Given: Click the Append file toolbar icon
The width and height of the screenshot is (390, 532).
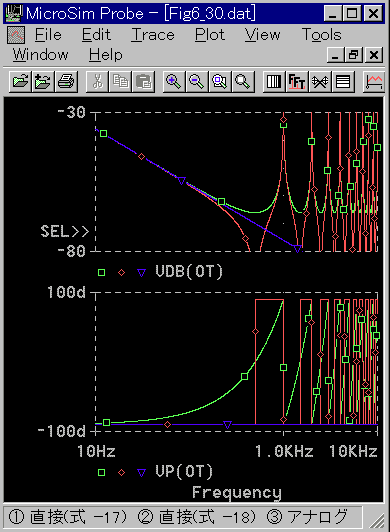Looking at the screenshot, I should [43, 81].
